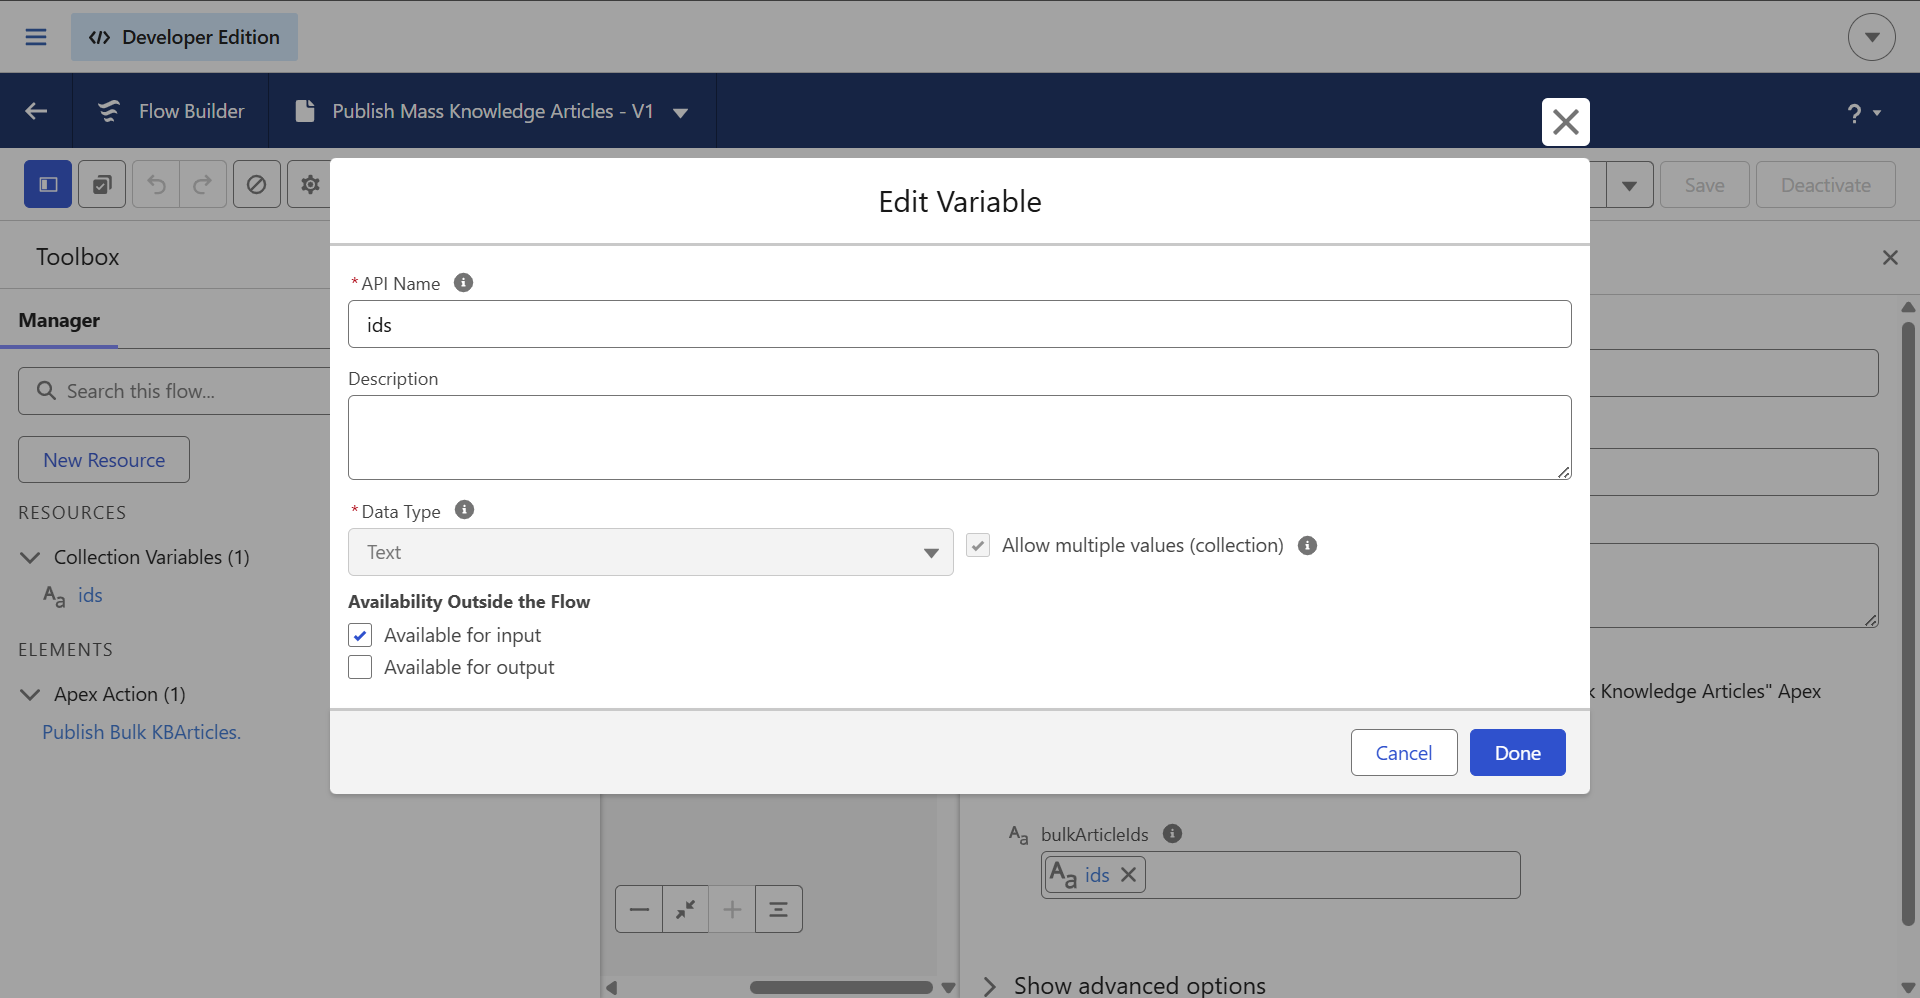This screenshot has width=1920, height=998.
Task: Check Available for output
Action: tap(360, 667)
